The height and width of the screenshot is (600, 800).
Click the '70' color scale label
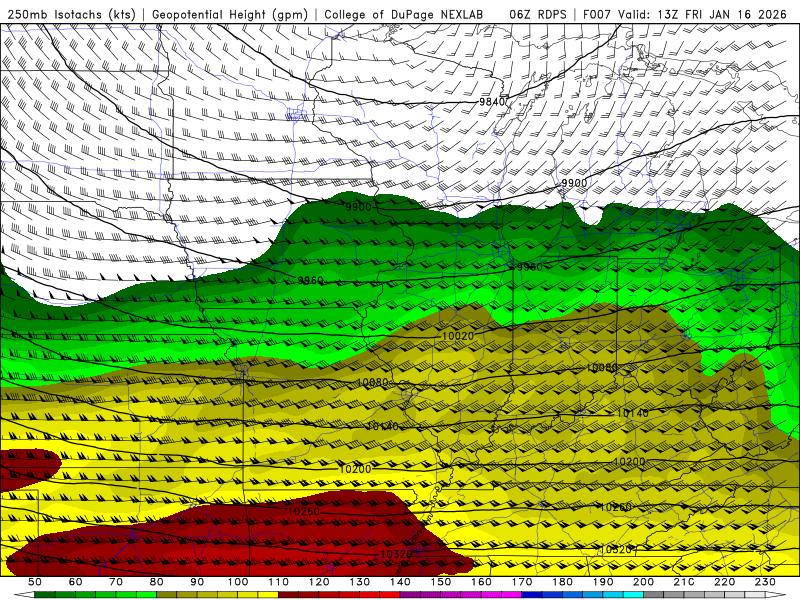[x=116, y=582]
